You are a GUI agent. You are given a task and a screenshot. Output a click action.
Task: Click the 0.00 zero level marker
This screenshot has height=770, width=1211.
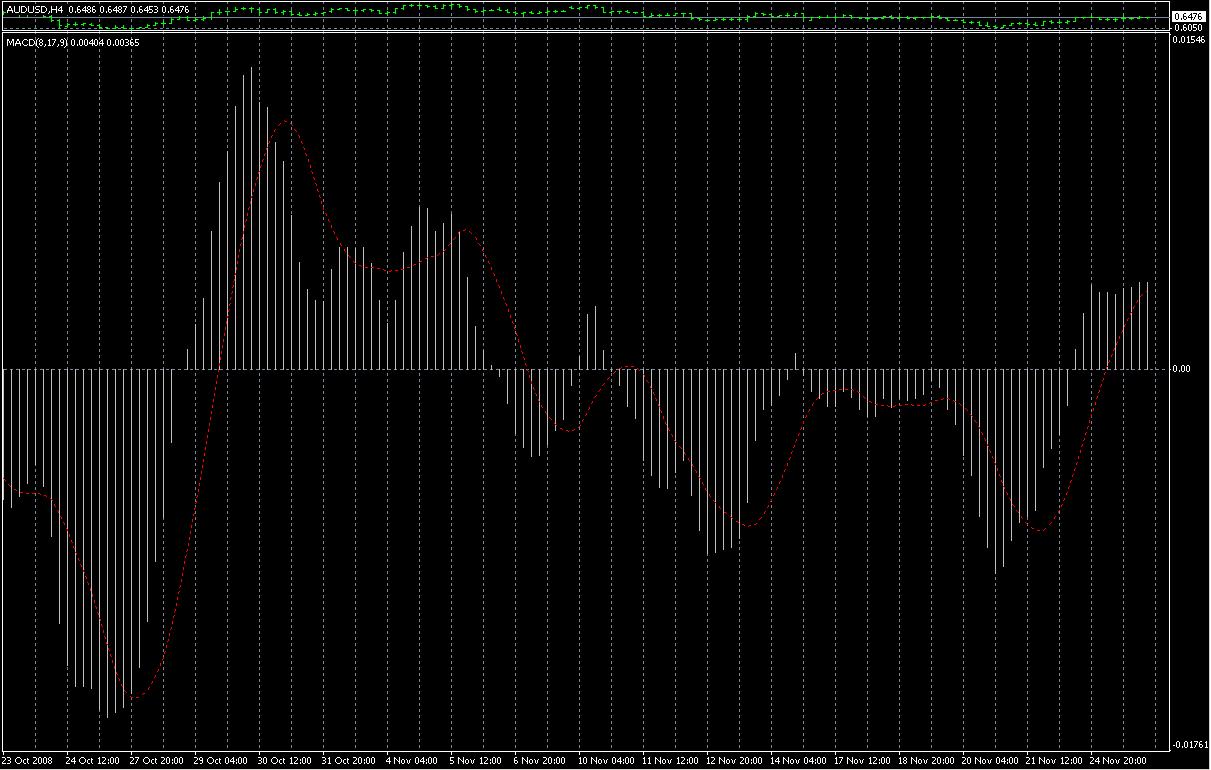pos(1183,368)
